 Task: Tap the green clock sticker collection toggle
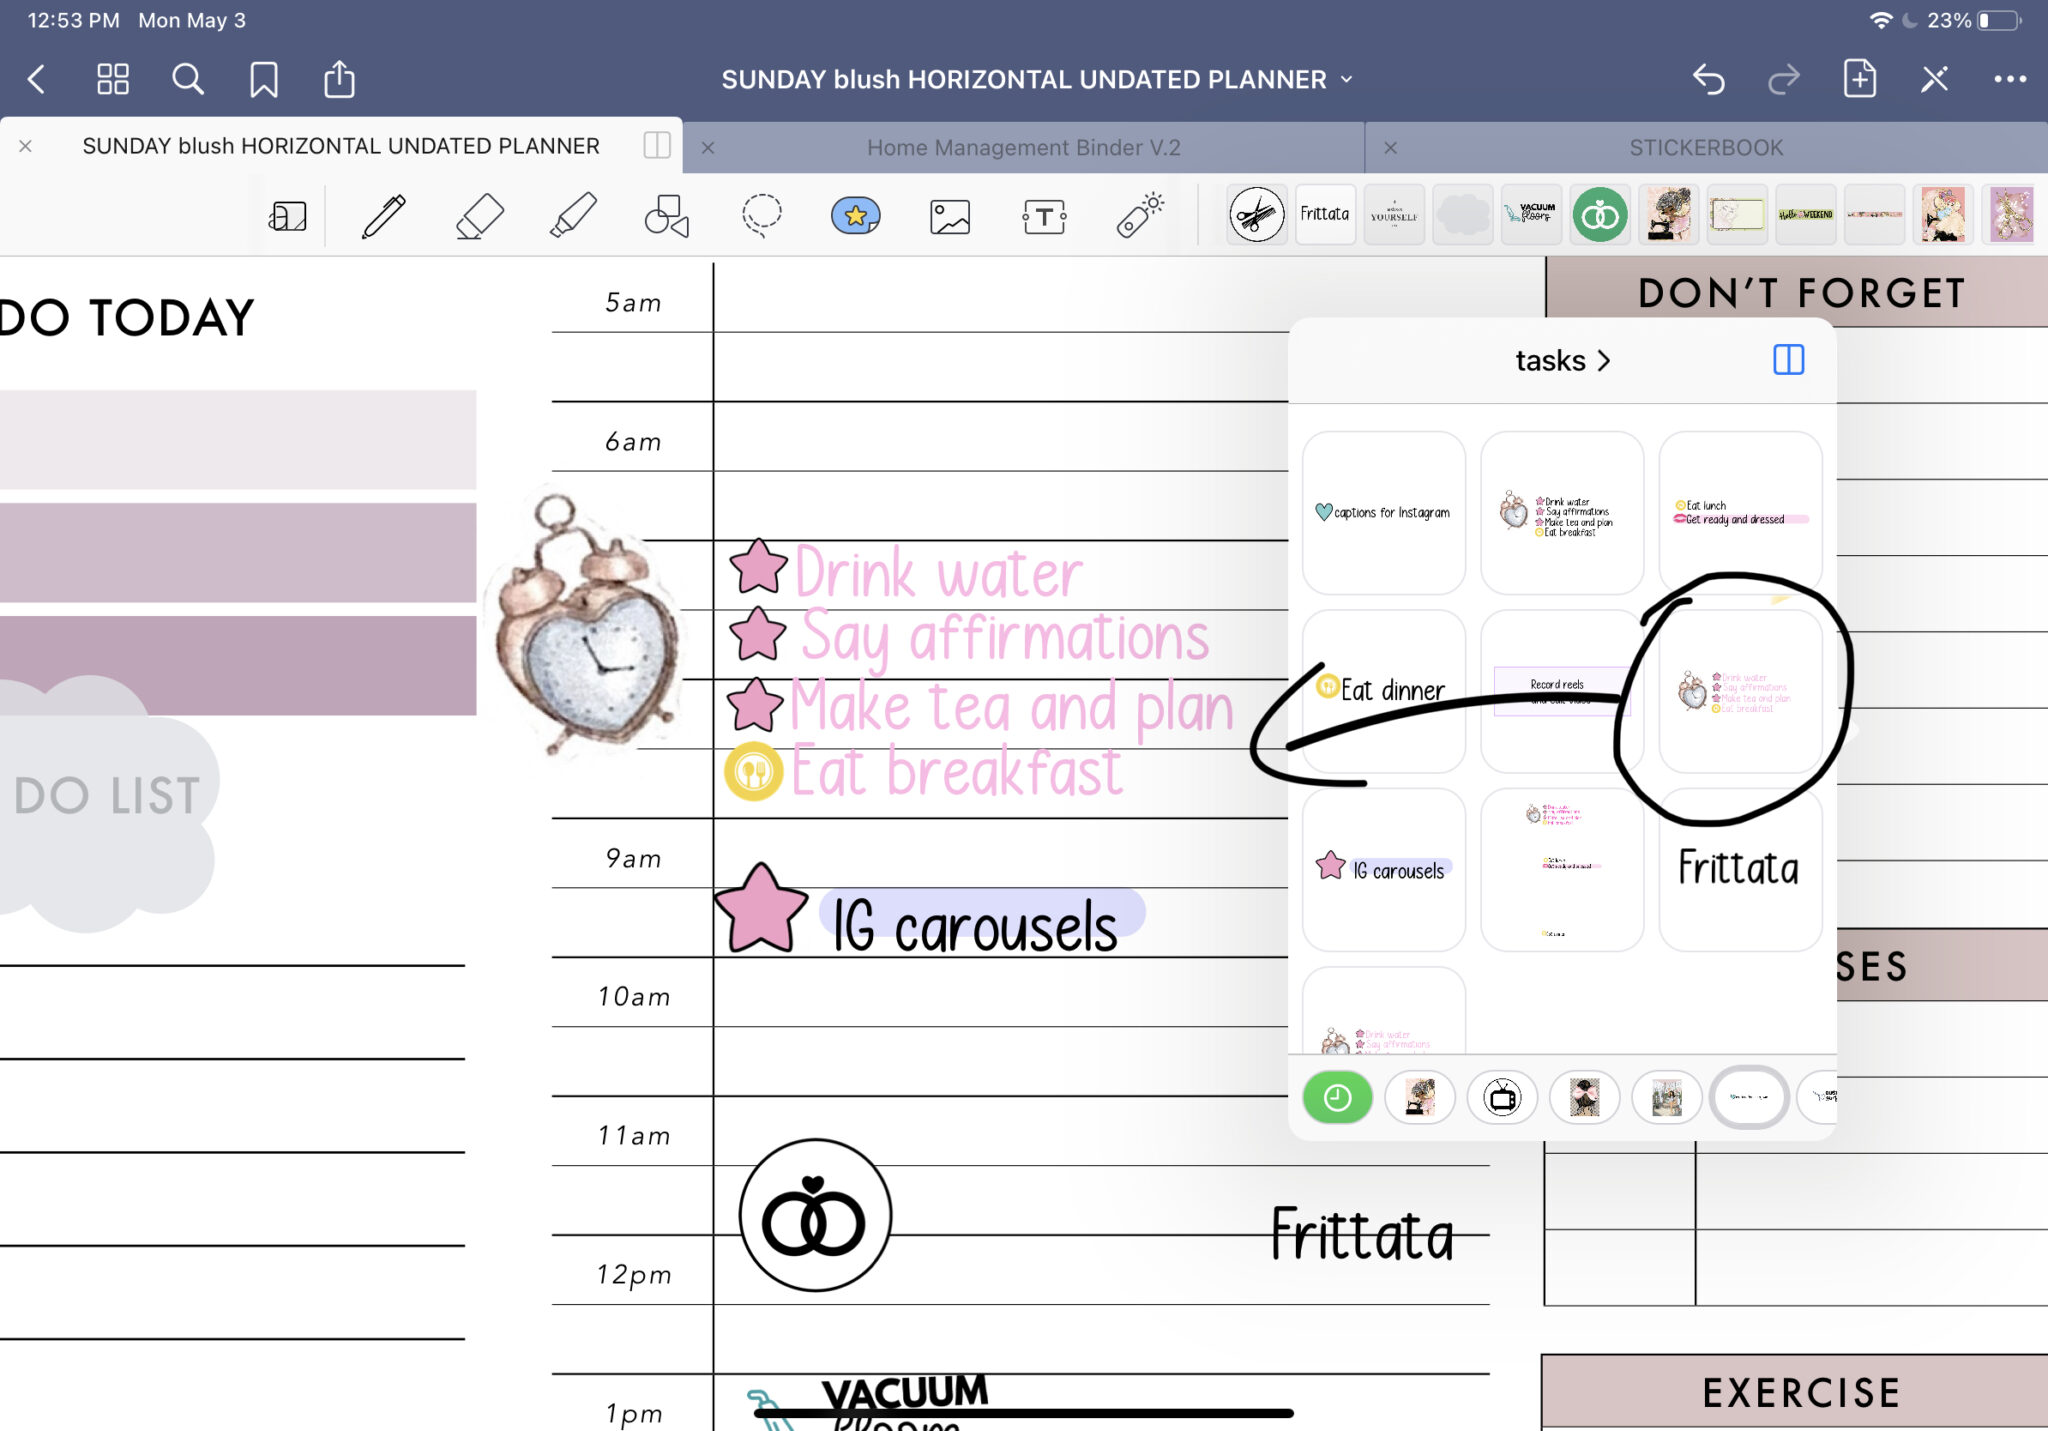point(1337,1097)
